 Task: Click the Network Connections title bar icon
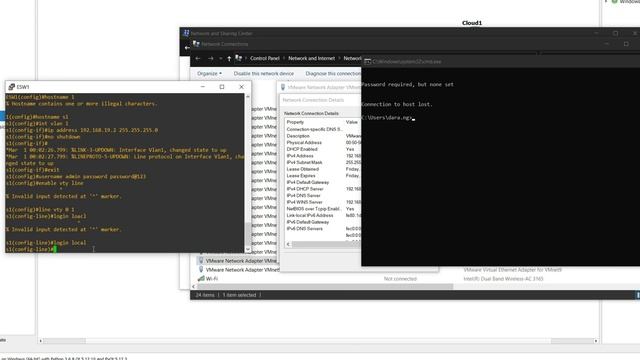196,44
